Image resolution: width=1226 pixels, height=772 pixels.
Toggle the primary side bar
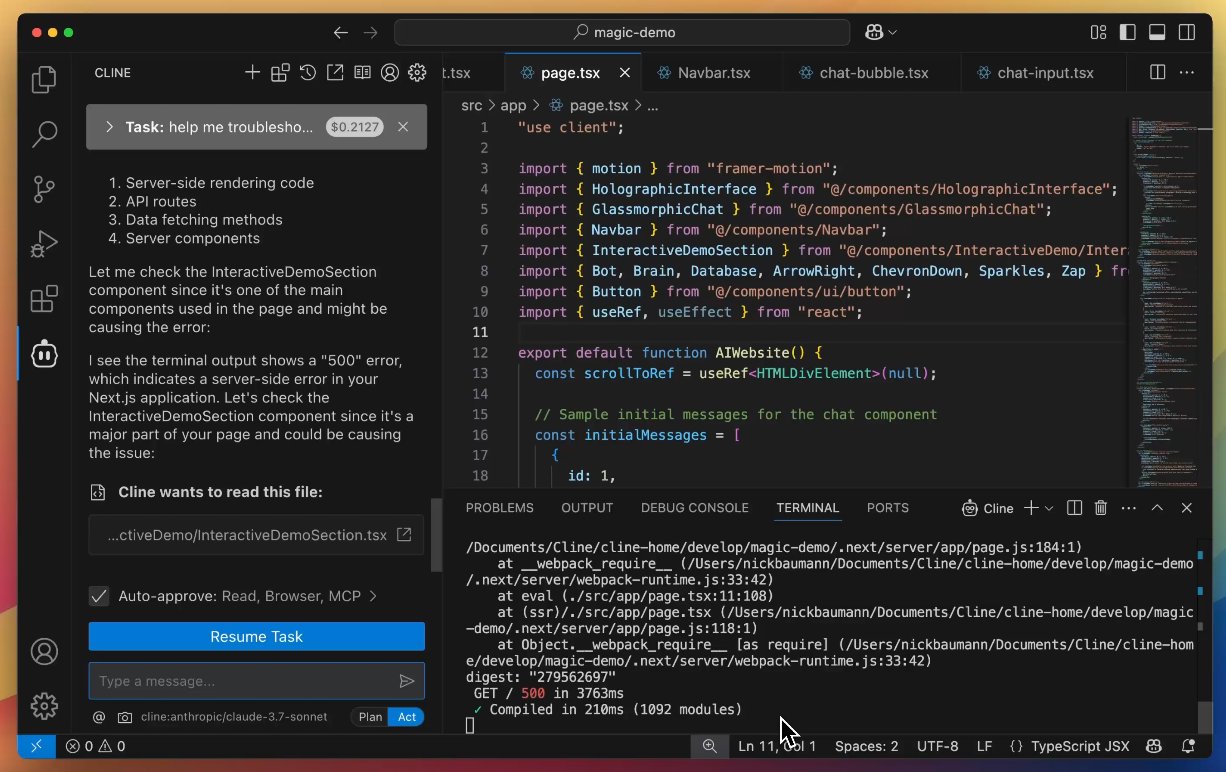[x=1128, y=32]
